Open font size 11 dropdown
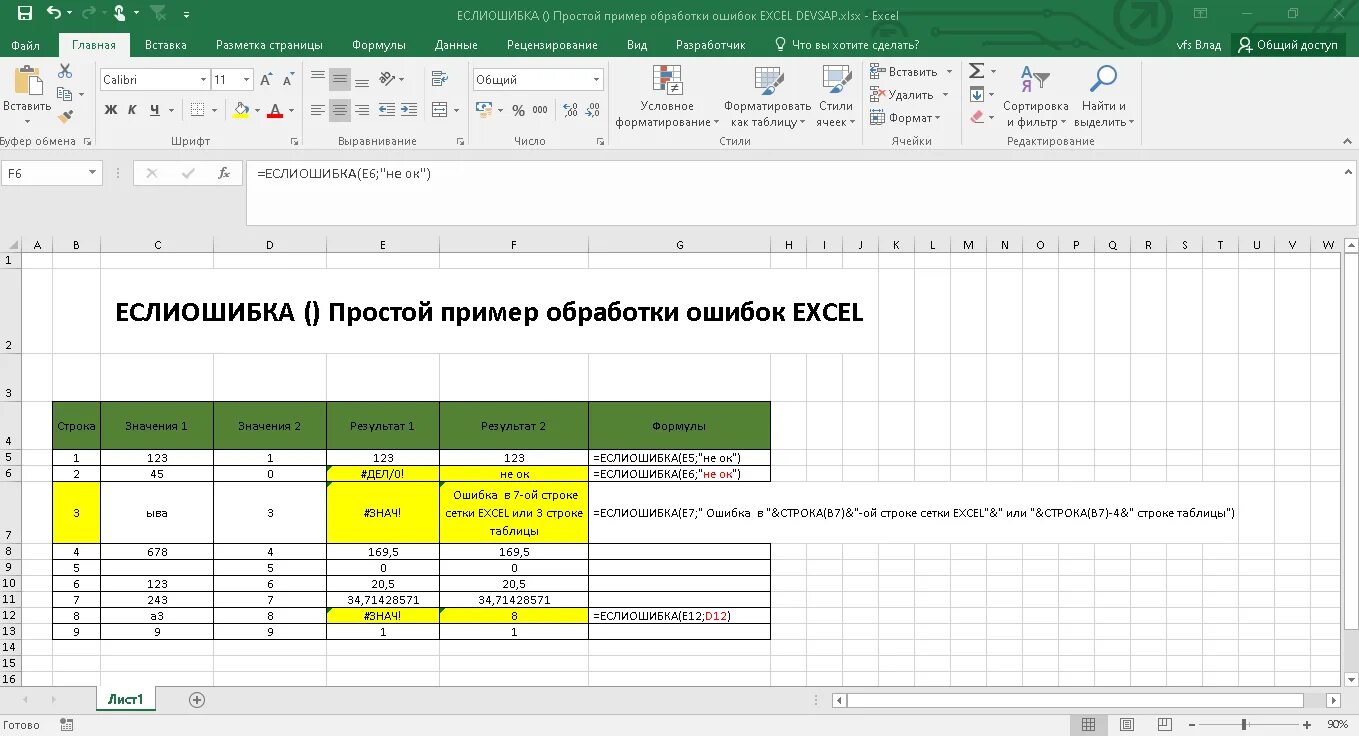This screenshot has width=1359, height=736. [x=246, y=80]
